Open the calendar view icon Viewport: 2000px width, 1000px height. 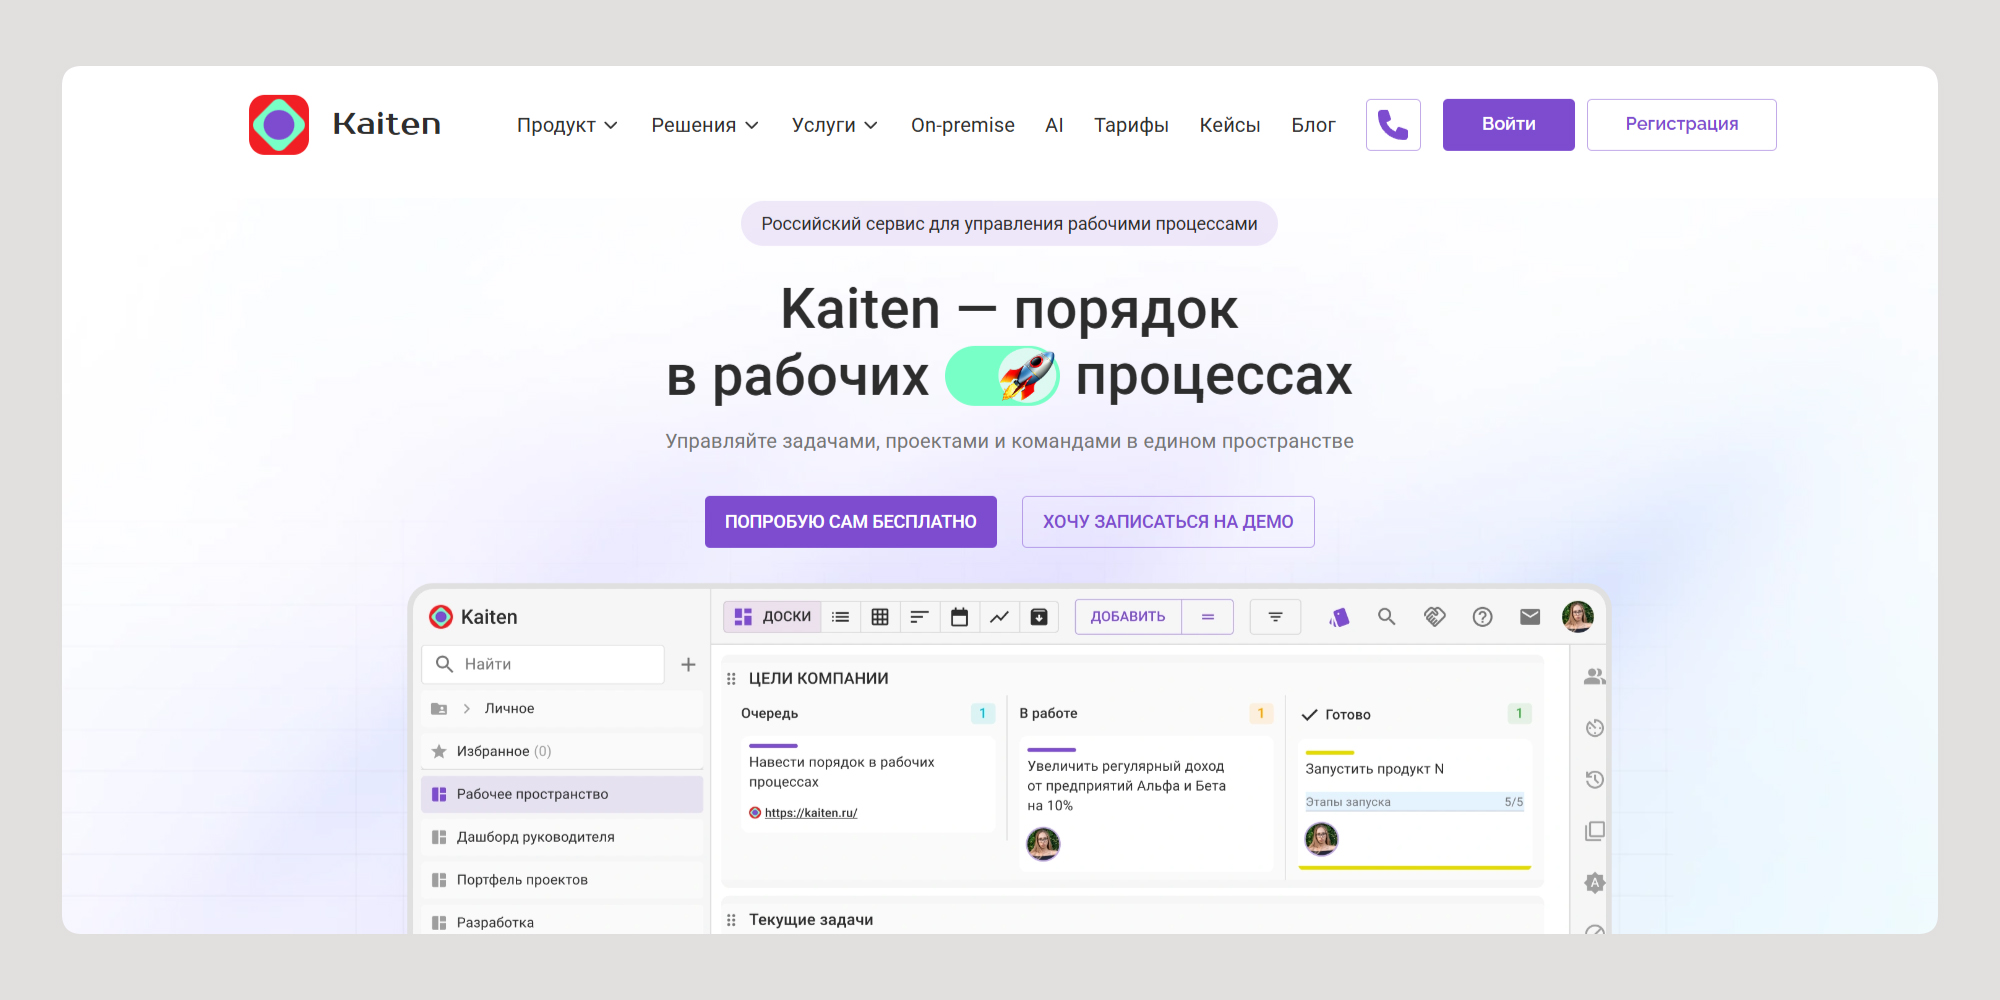tap(959, 617)
